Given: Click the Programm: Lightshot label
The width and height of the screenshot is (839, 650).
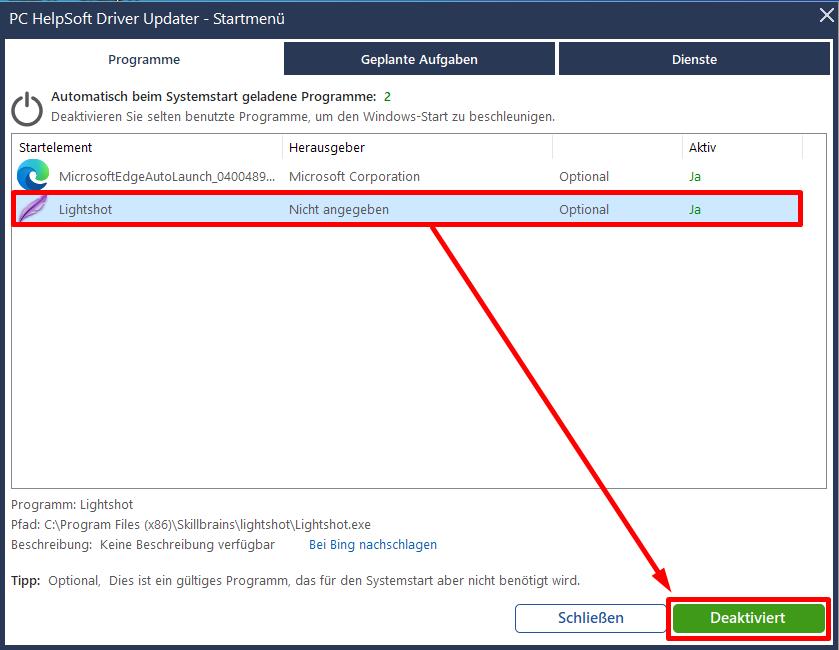Looking at the screenshot, I should point(72,504).
